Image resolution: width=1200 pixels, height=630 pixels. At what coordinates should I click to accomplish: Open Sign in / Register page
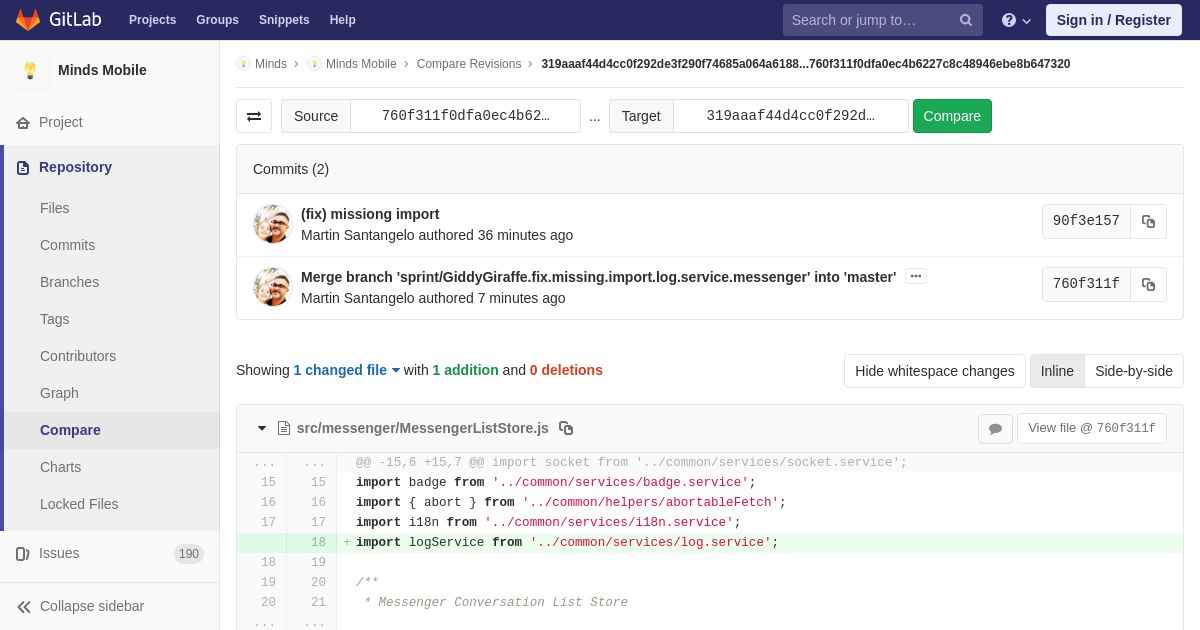pyautogui.click(x=1113, y=20)
